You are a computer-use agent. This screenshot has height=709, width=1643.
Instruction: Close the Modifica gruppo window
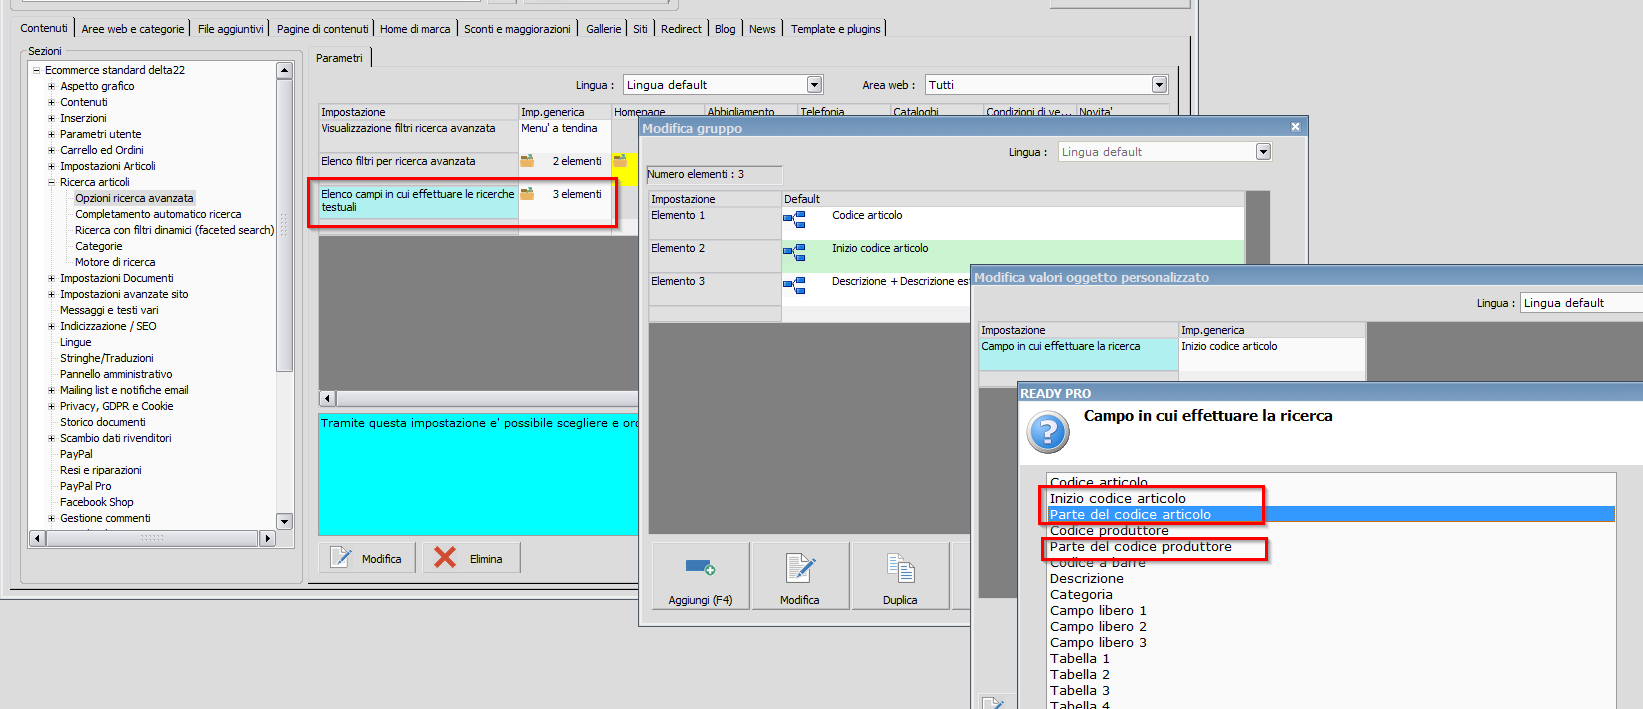1295,127
